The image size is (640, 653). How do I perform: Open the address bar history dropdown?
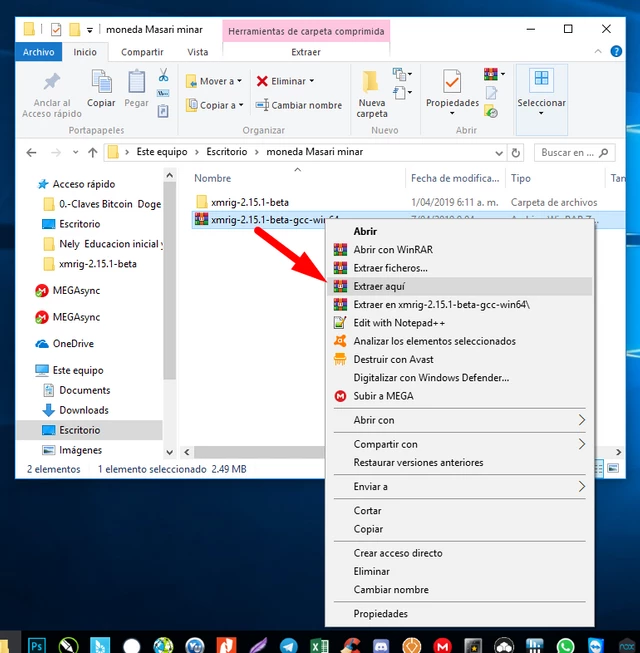point(499,153)
